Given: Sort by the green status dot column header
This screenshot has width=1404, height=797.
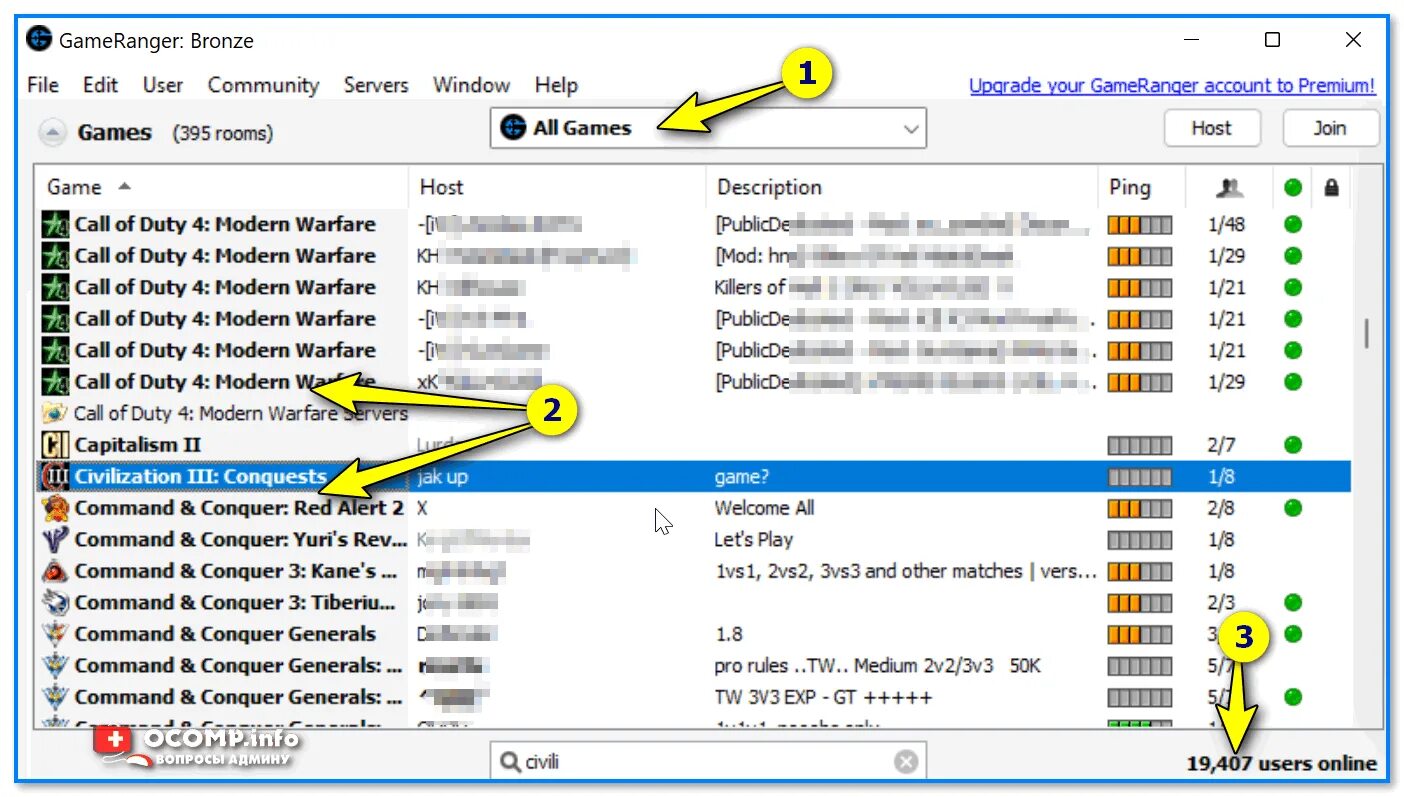Looking at the screenshot, I should (1293, 187).
